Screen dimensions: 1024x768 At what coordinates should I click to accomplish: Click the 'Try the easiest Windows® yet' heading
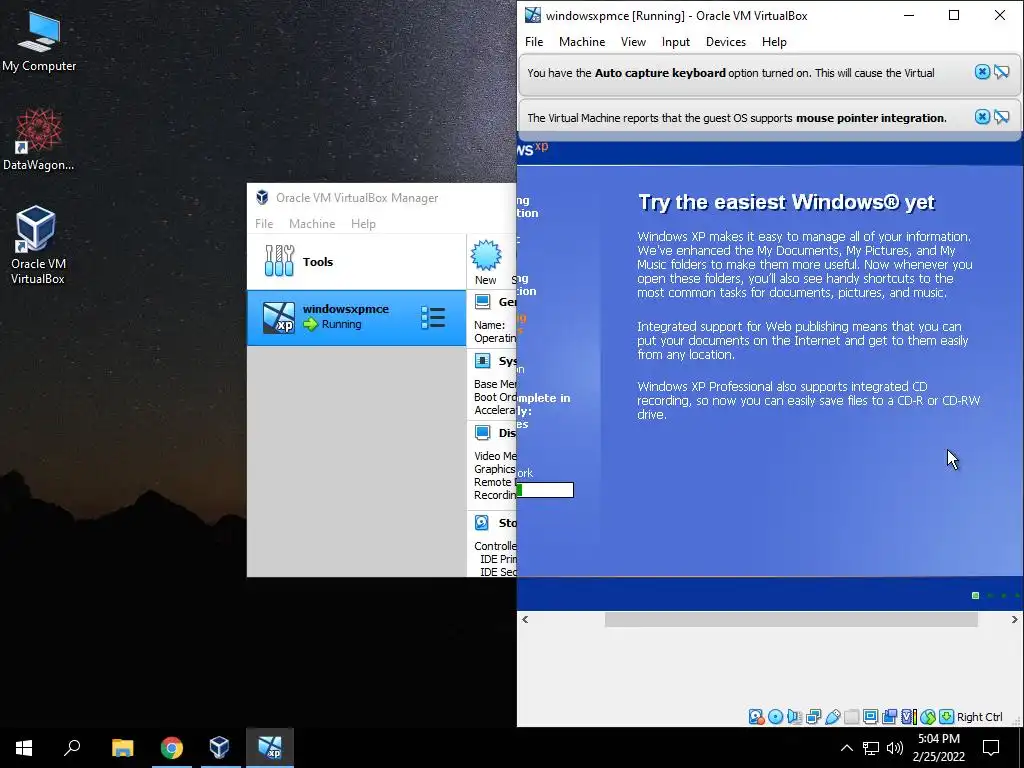coord(786,202)
